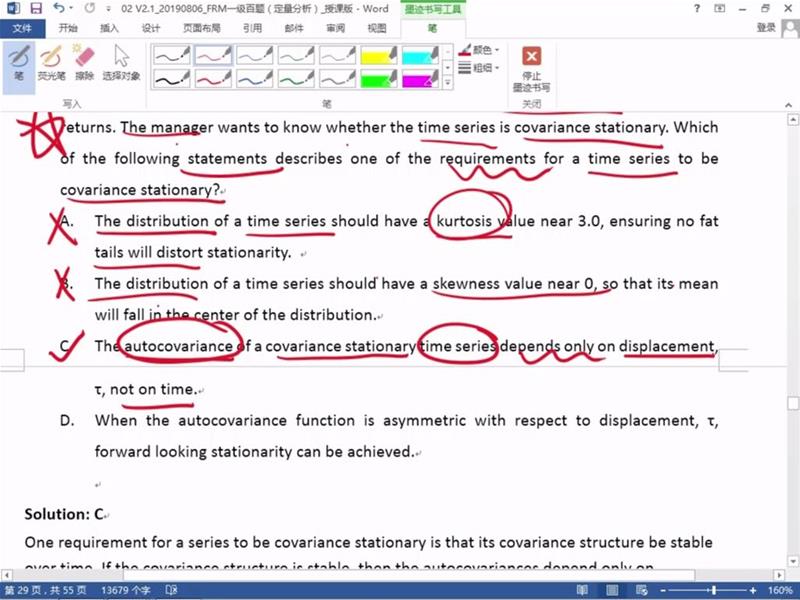
Task: Switch to Read Mode view
Action: 583,590
